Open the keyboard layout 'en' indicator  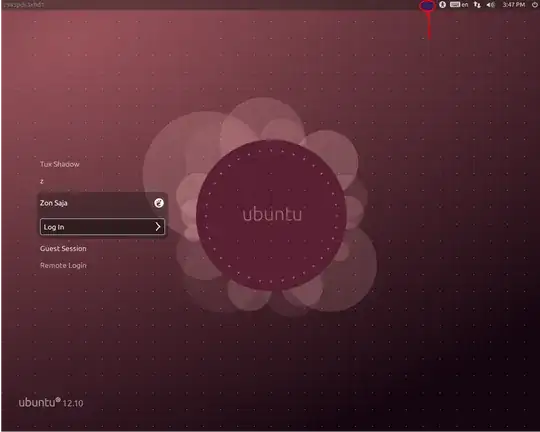click(459, 4)
